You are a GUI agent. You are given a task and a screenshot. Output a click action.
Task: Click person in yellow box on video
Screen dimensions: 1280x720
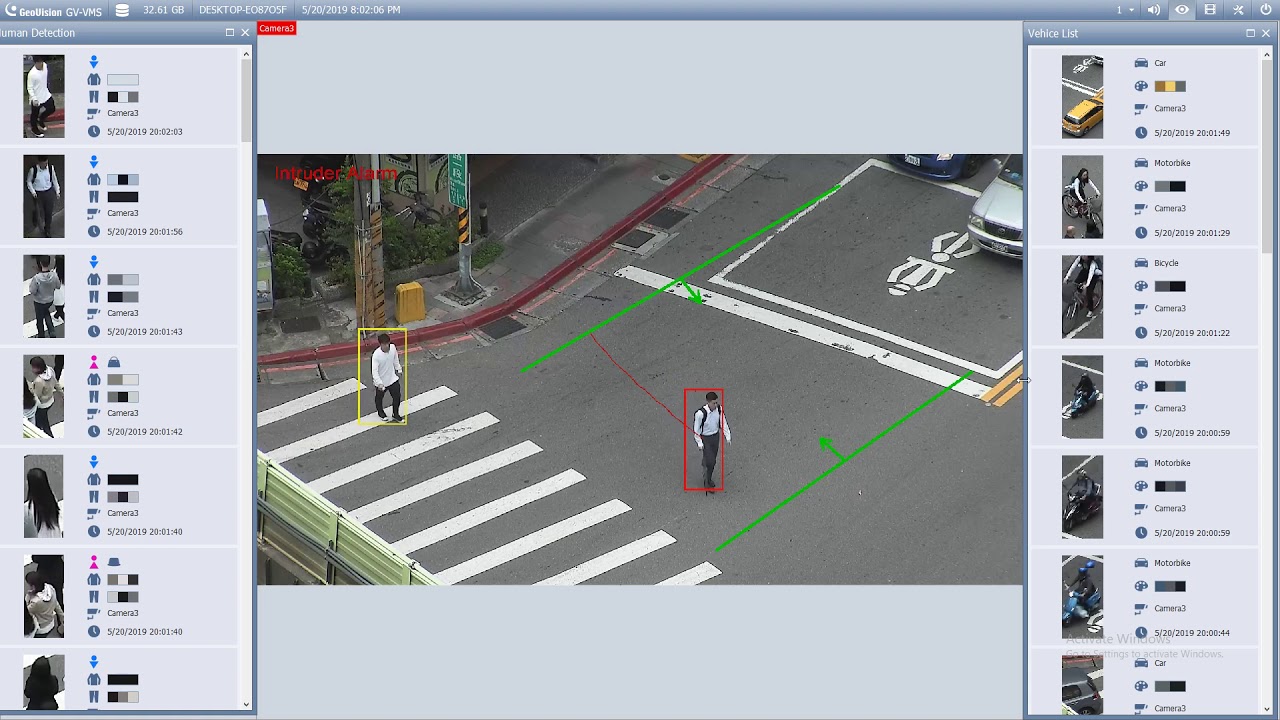pos(385,377)
